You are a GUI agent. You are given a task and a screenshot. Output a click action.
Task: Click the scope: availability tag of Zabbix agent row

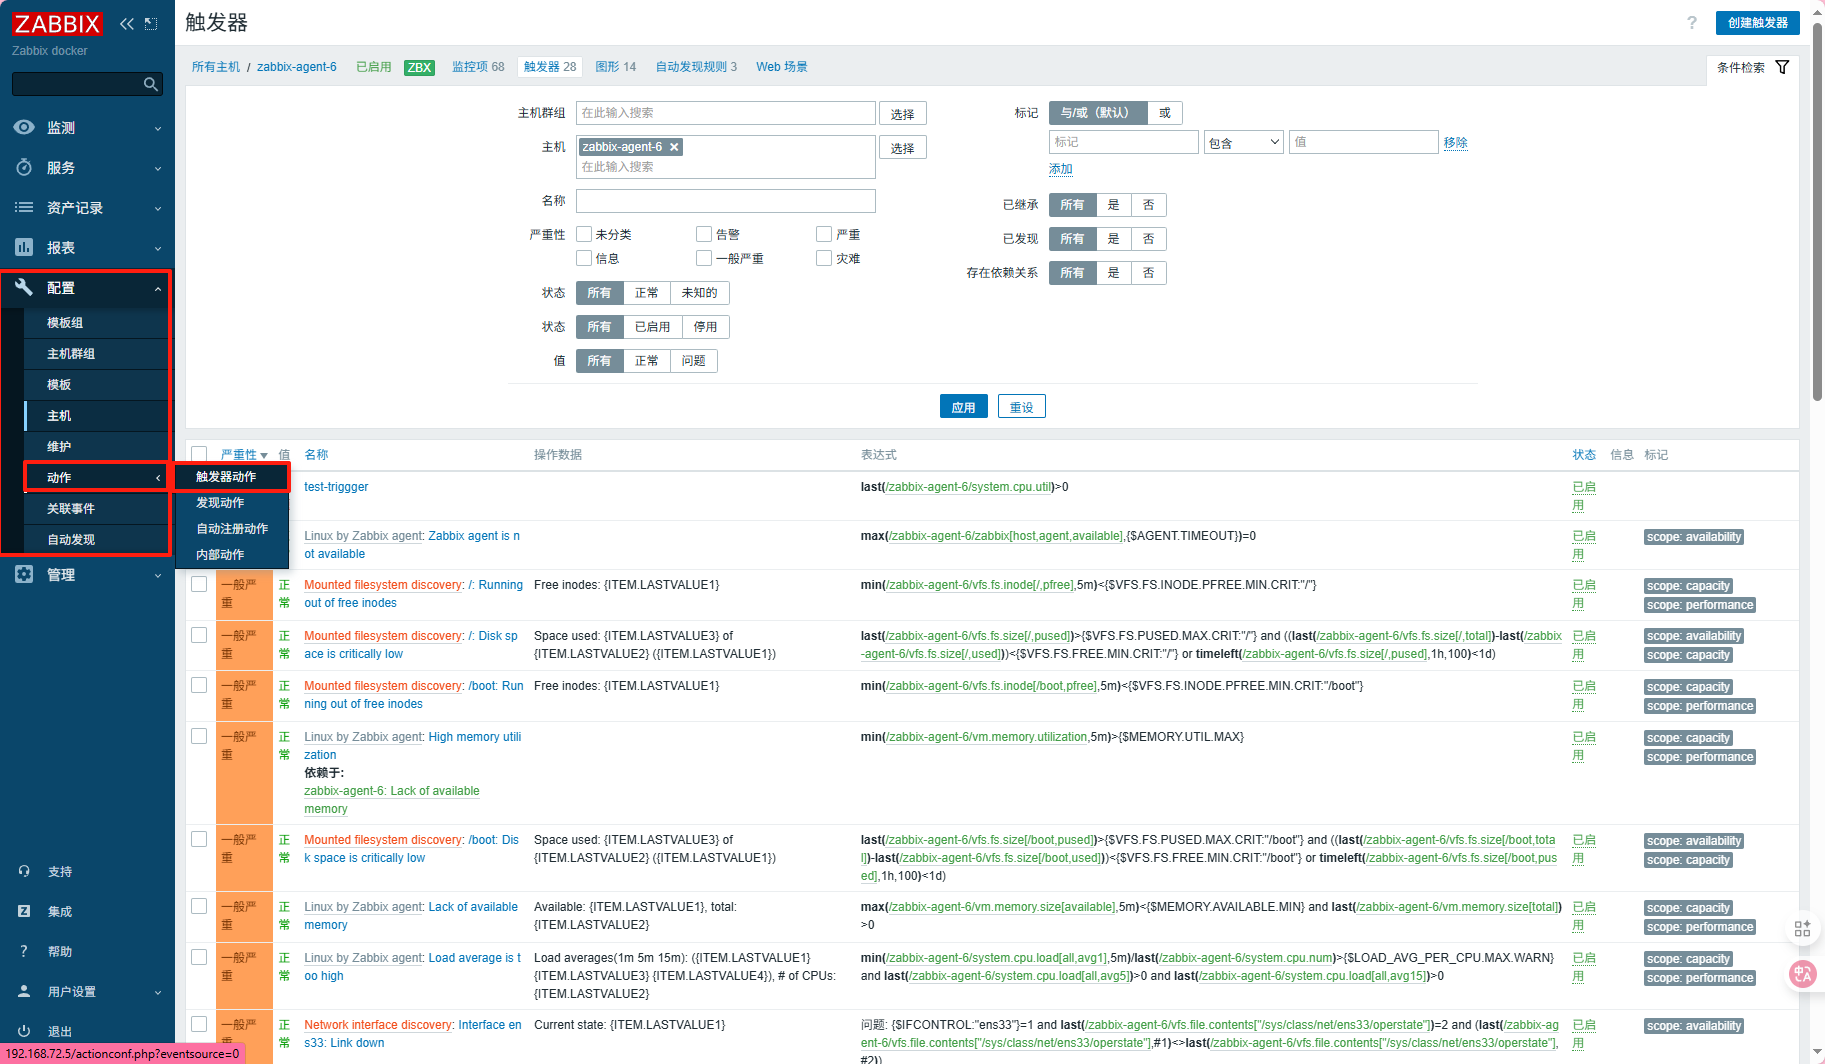pyautogui.click(x=1694, y=537)
